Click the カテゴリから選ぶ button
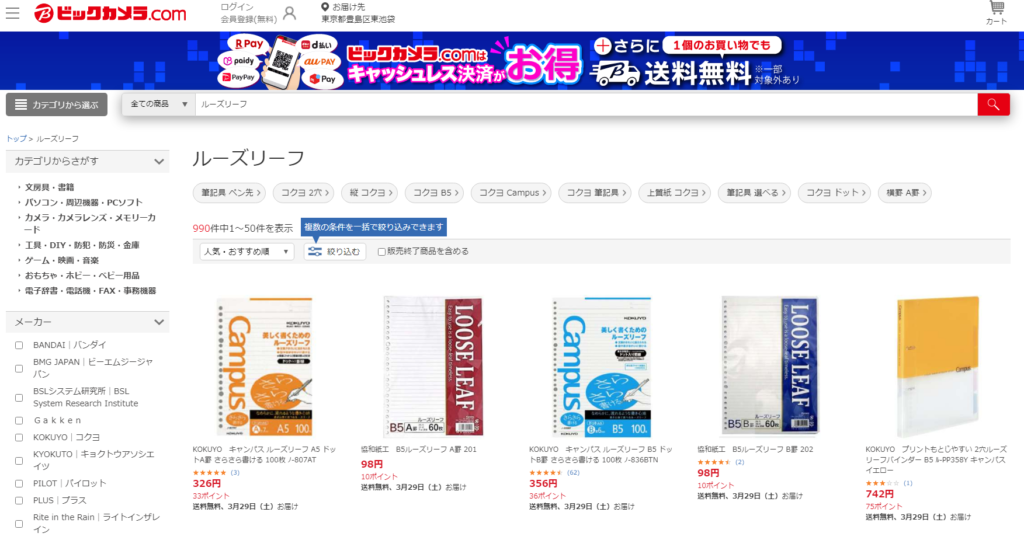The height and width of the screenshot is (540, 1024). coord(57,104)
